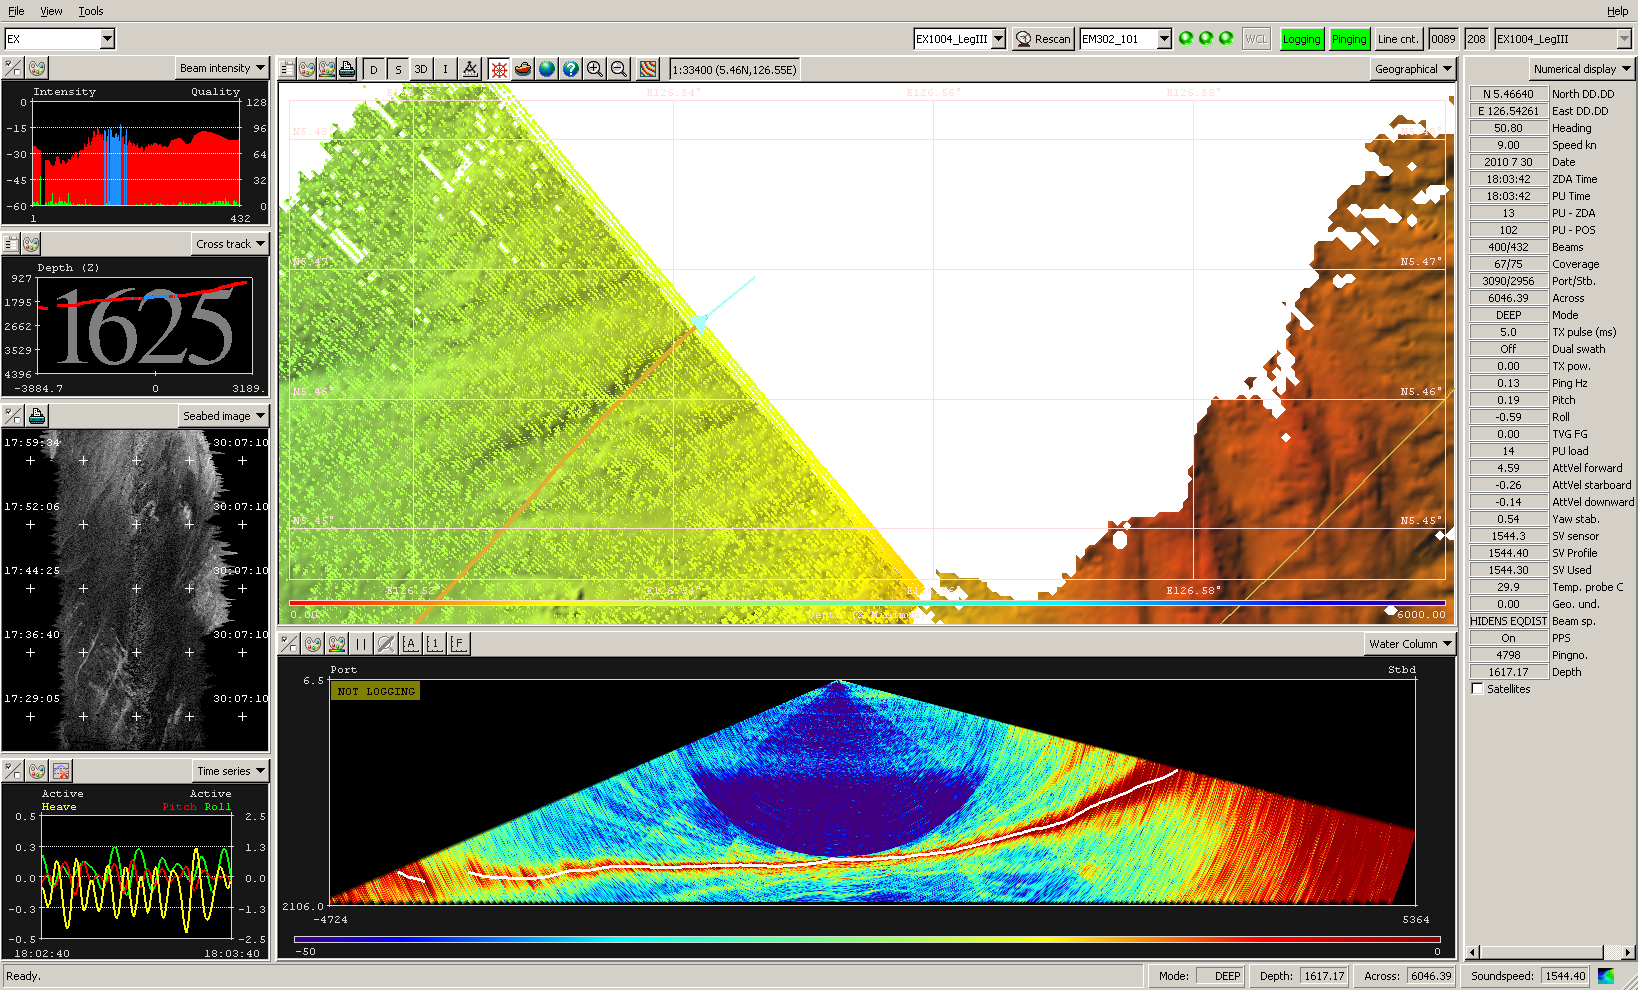Open the Time series dropdown
The width and height of the screenshot is (1638, 990).
[x=231, y=771]
